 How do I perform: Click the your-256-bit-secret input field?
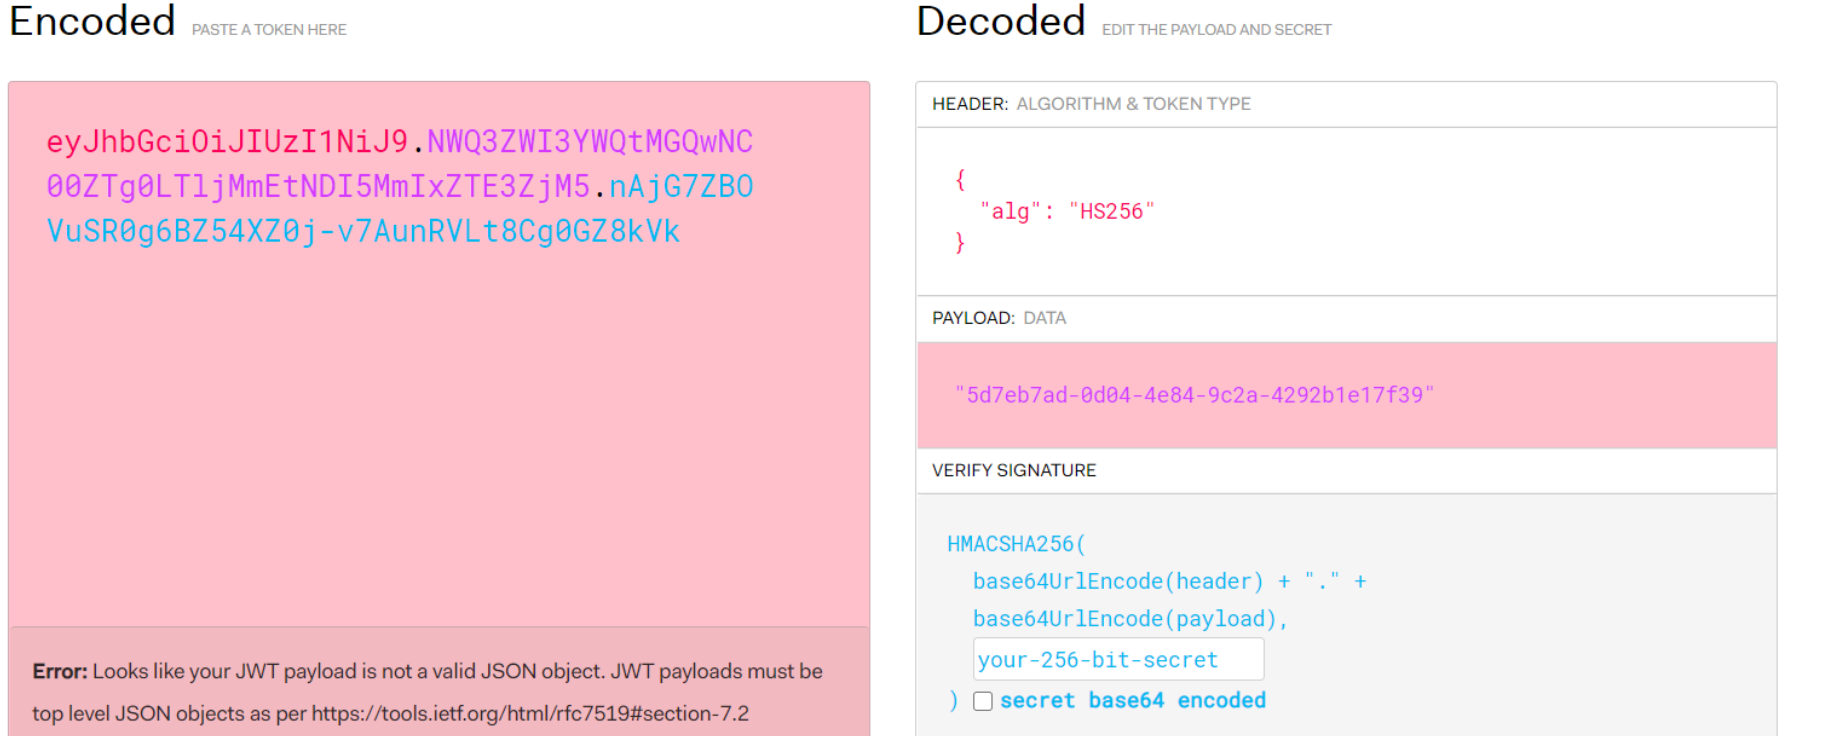1118,659
